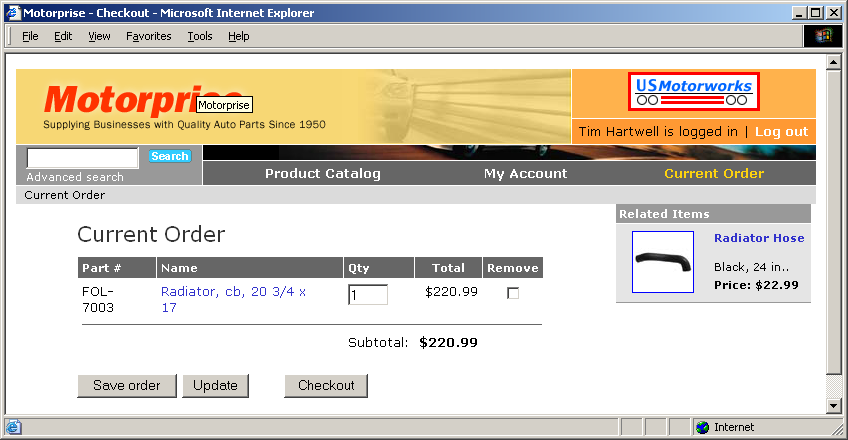Click the Part # column header
848x440 pixels.
coord(117,268)
